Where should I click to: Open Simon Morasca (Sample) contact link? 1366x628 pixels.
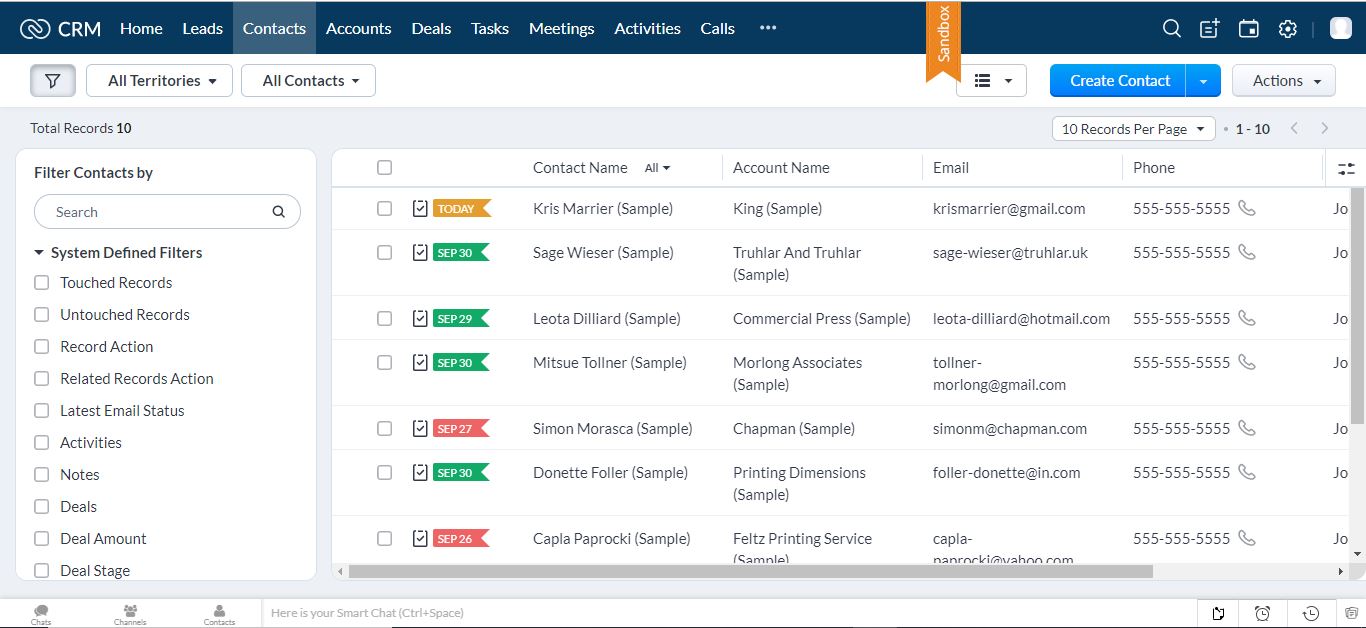pyautogui.click(x=612, y=428)
